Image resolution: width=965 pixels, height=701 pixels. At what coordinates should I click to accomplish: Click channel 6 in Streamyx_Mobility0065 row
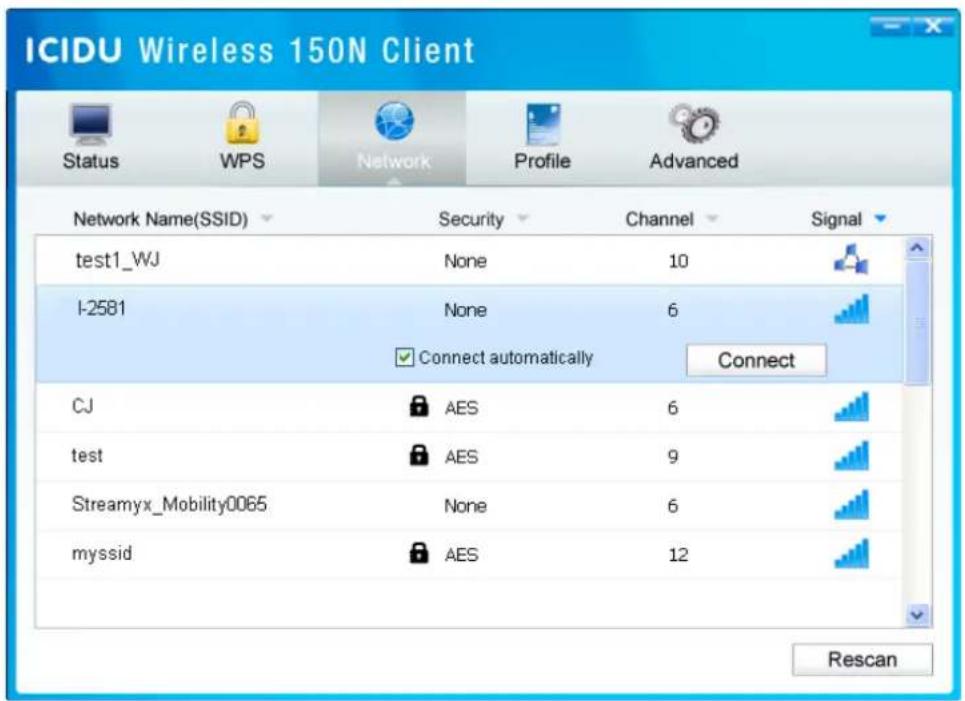[673, 506]
